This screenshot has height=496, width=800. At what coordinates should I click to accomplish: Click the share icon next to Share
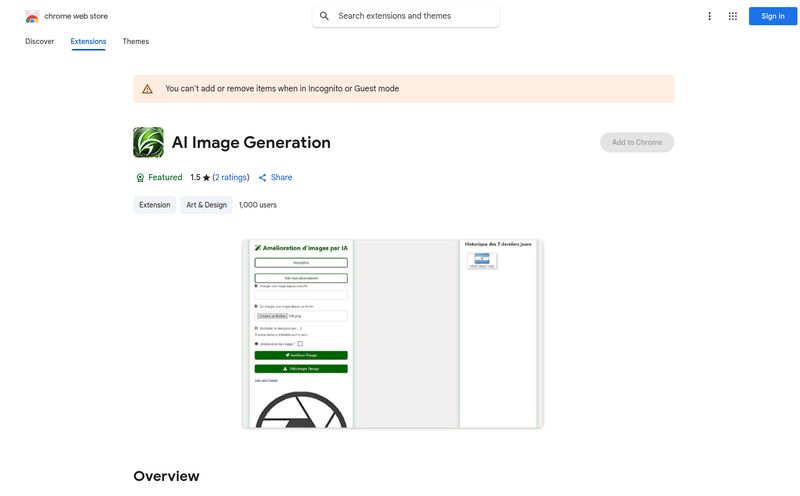point(262,178)
